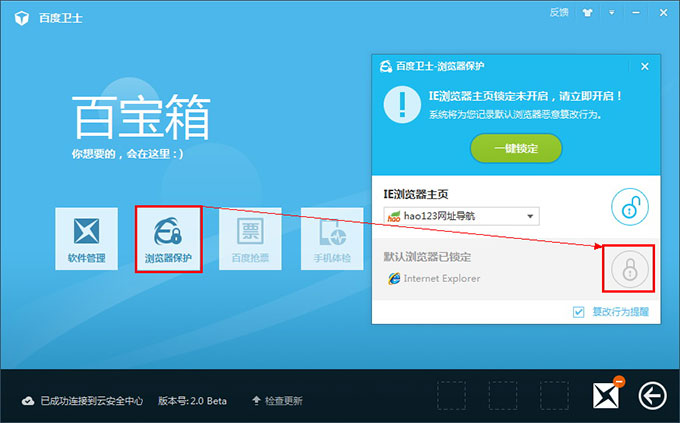The image size is (680, 423).
Task: Click the first empty shortcut slot
Action: point(452,395)
